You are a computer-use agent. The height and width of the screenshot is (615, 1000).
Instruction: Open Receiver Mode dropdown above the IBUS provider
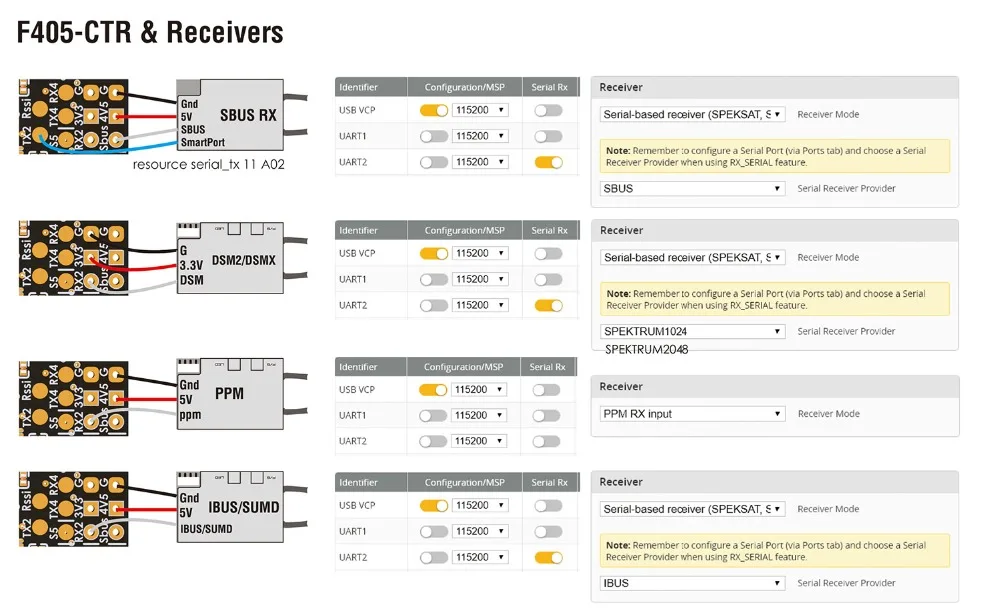click(692, 509)
